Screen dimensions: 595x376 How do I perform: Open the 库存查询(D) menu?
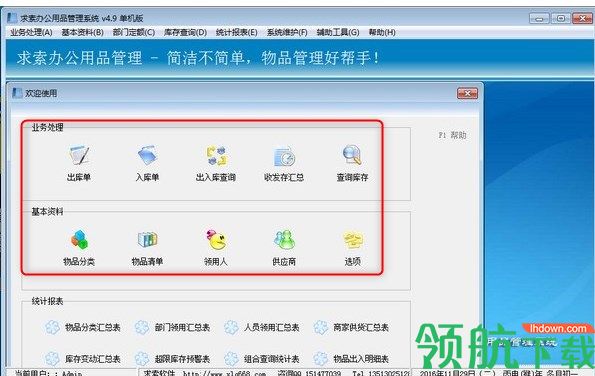(x=185, y=33)
